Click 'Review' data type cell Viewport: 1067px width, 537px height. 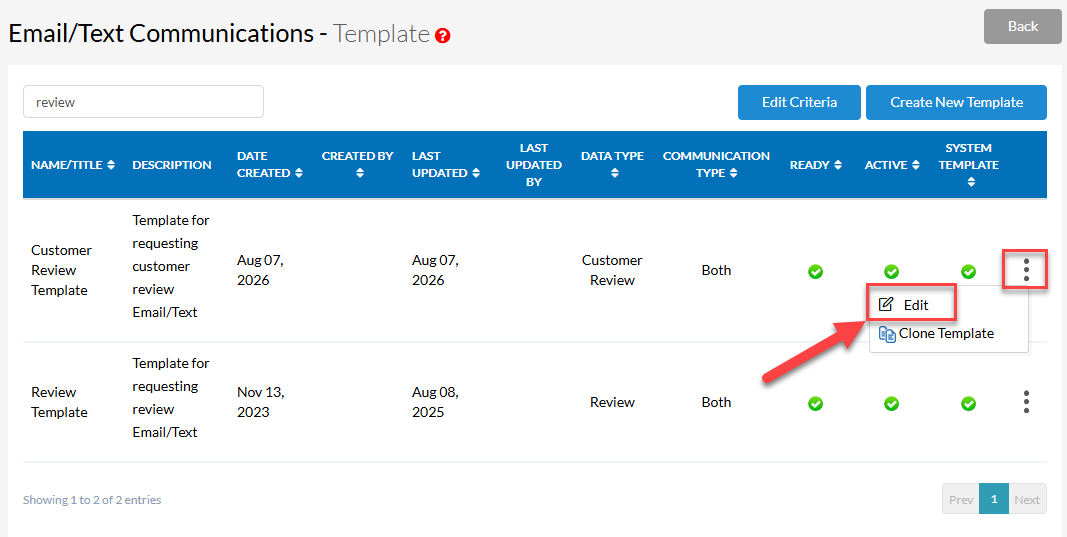(x=612, y=402)
